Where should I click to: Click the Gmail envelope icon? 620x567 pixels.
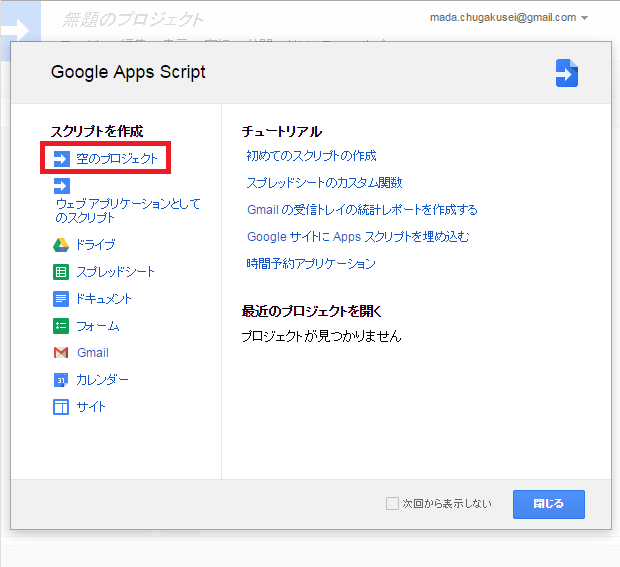61,353
